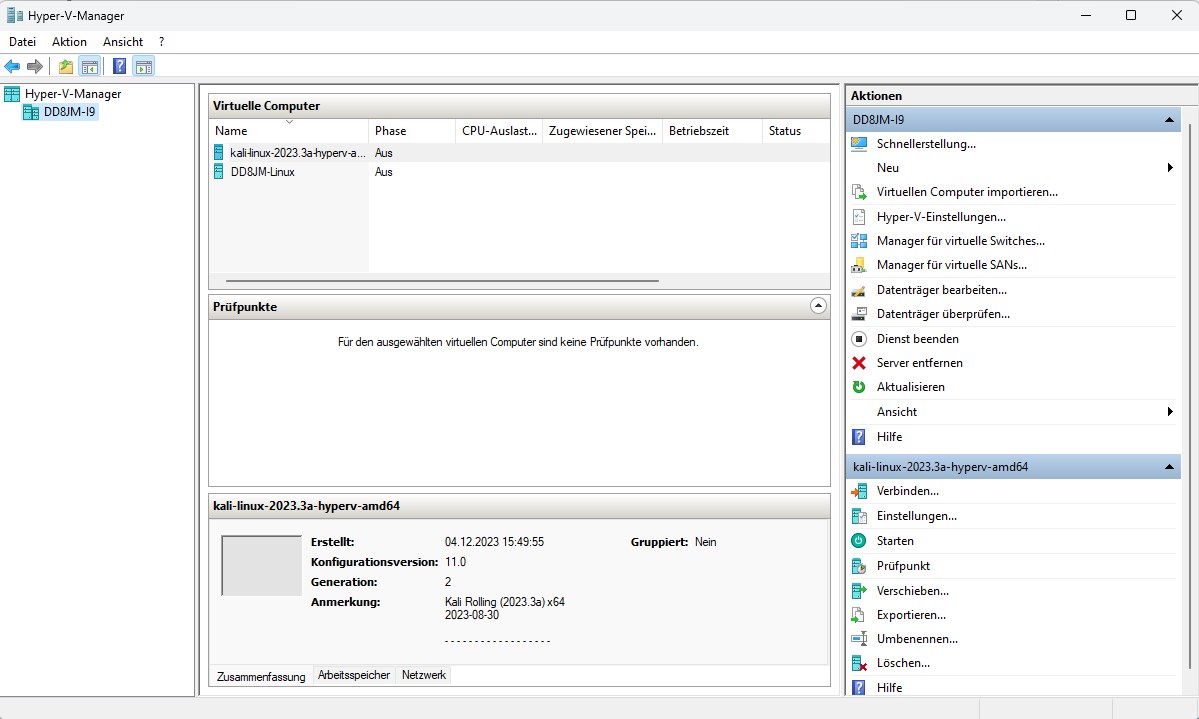
Task: Click the green Starten power icon
Action: pos(859,541)
